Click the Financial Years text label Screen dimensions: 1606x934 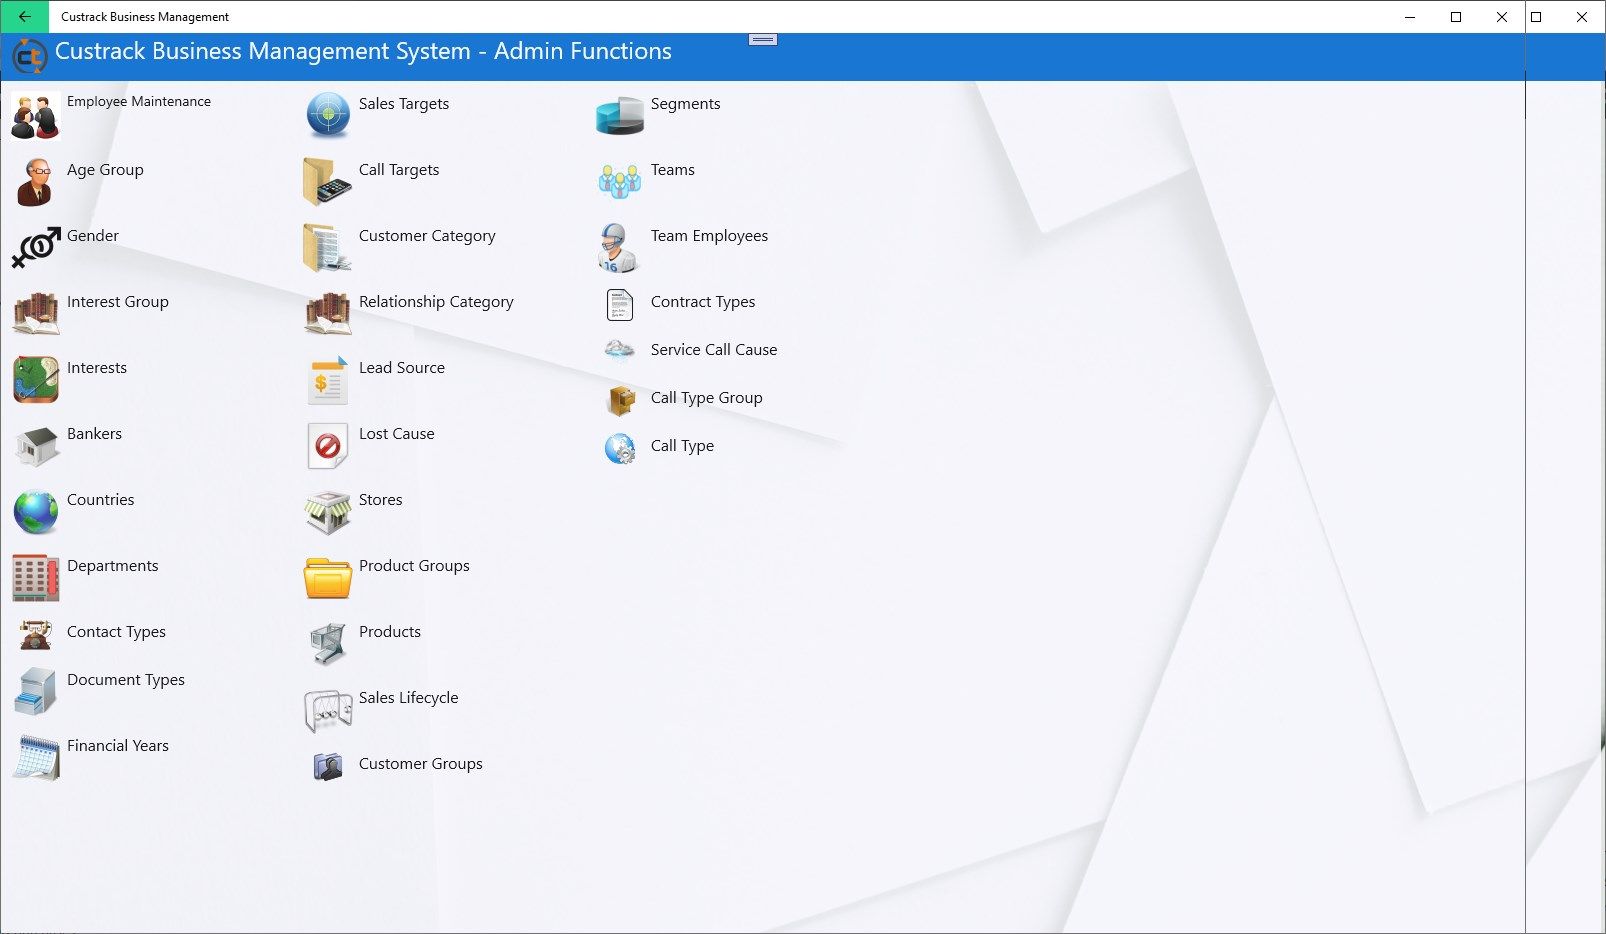click(118, 746)
